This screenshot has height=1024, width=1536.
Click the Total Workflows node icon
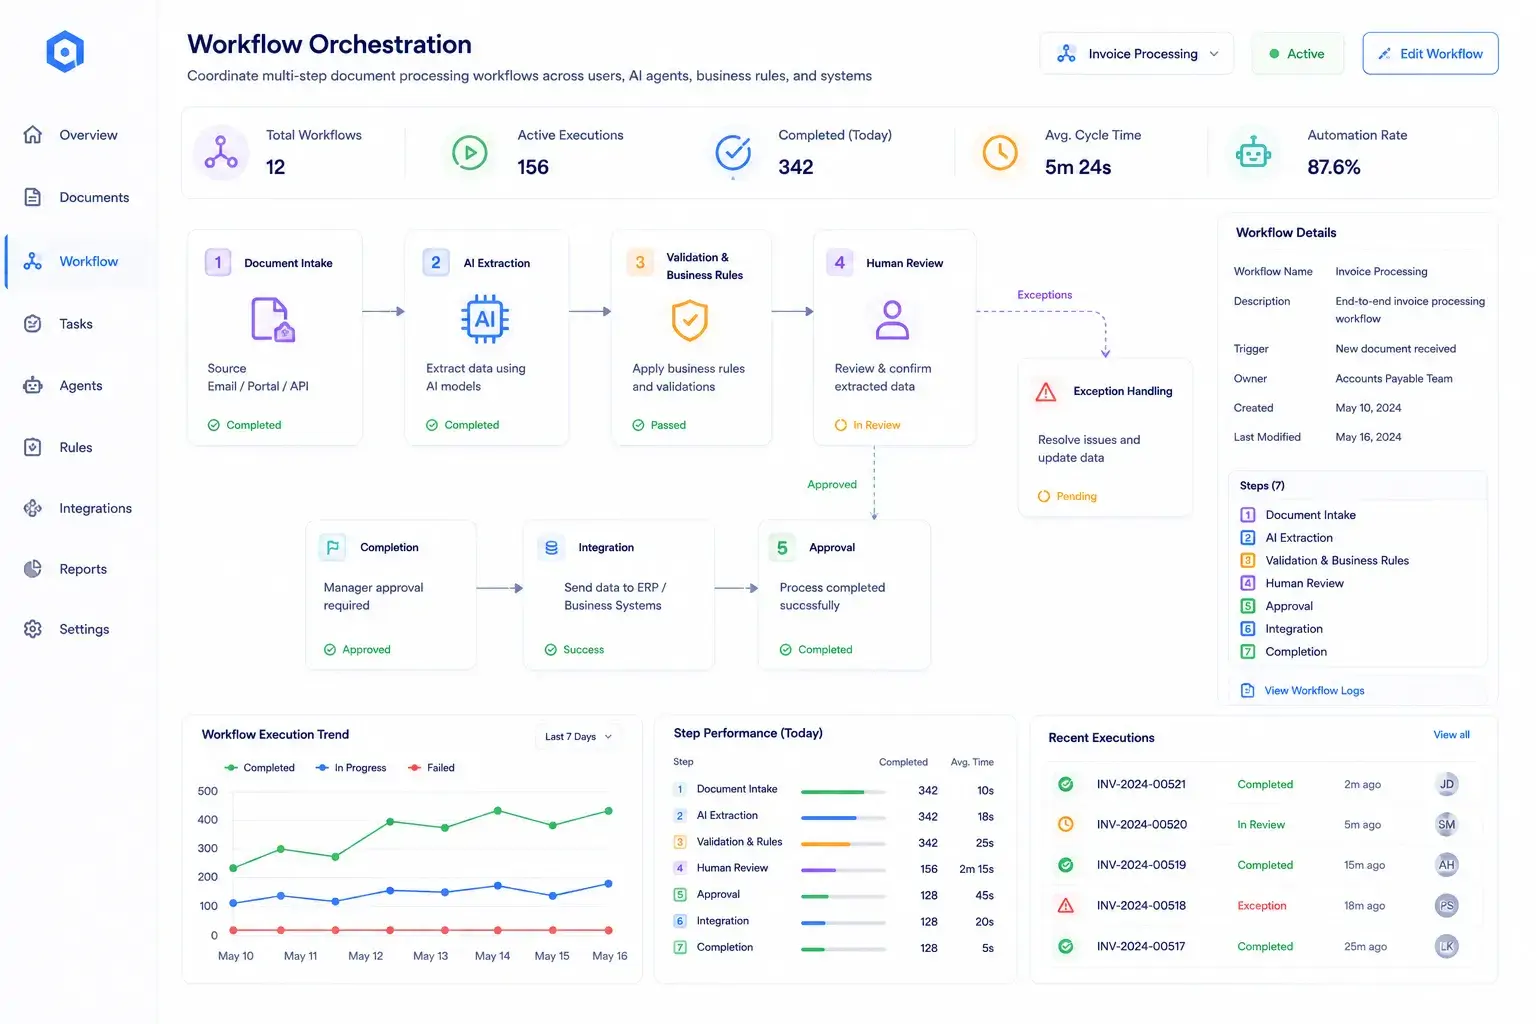pyautogui.click(x=221, y=152)
